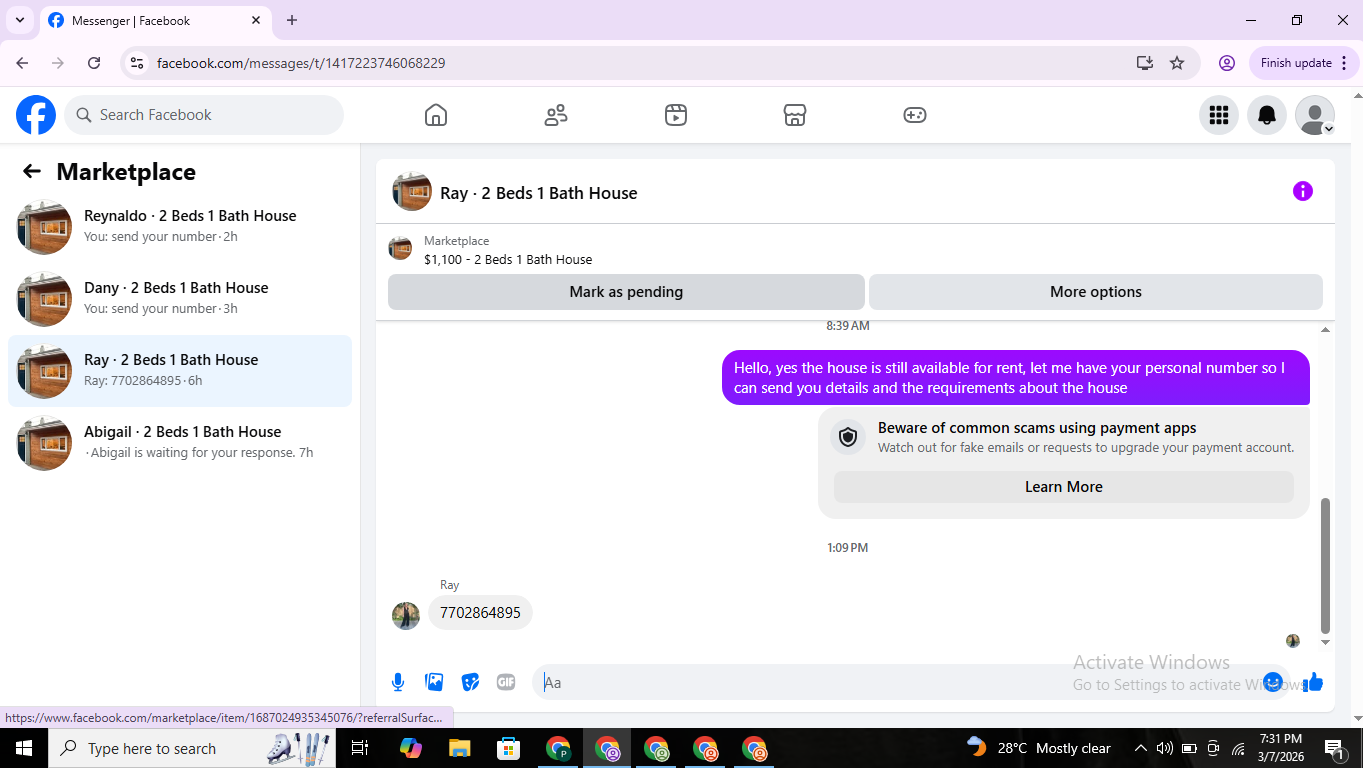The image size is (1363, 768).
Task: View site information icon in address bar
Action: coord(138,63)
